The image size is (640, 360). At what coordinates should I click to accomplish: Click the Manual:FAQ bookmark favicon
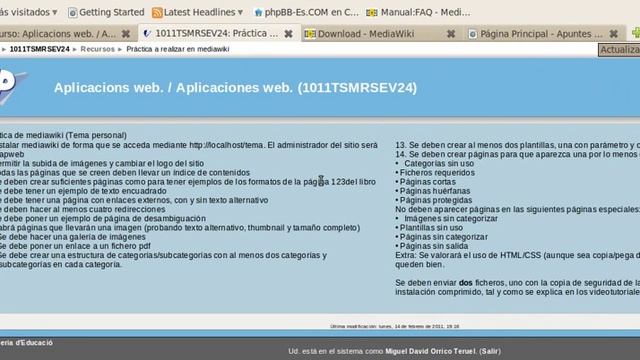click(x=371, y=13)
